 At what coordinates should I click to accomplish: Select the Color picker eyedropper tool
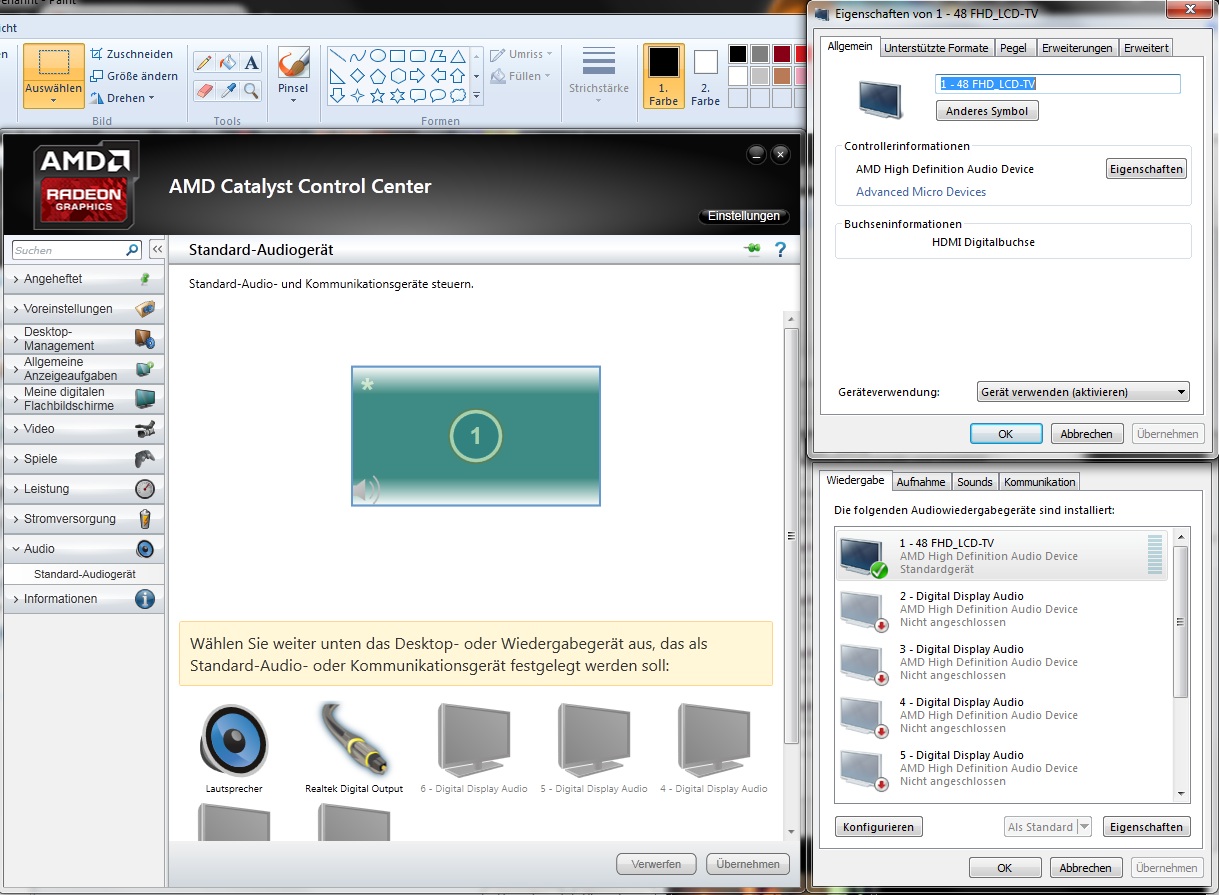coord(228,91)
